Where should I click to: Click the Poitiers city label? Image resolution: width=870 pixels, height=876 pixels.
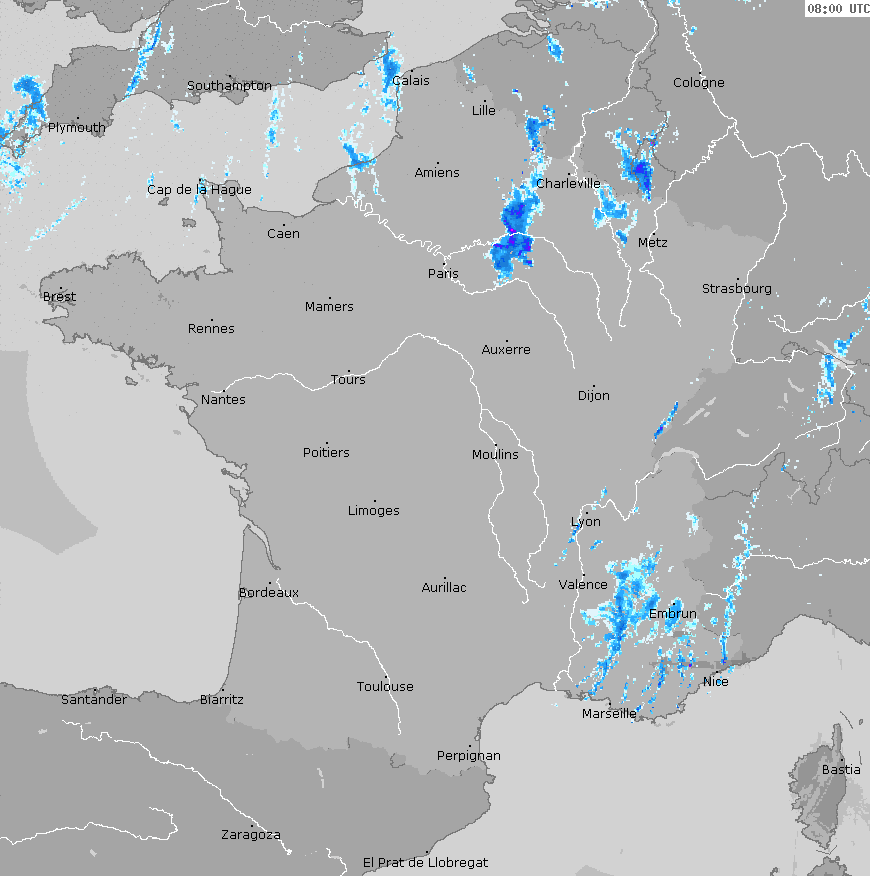(x=326, y=453)
